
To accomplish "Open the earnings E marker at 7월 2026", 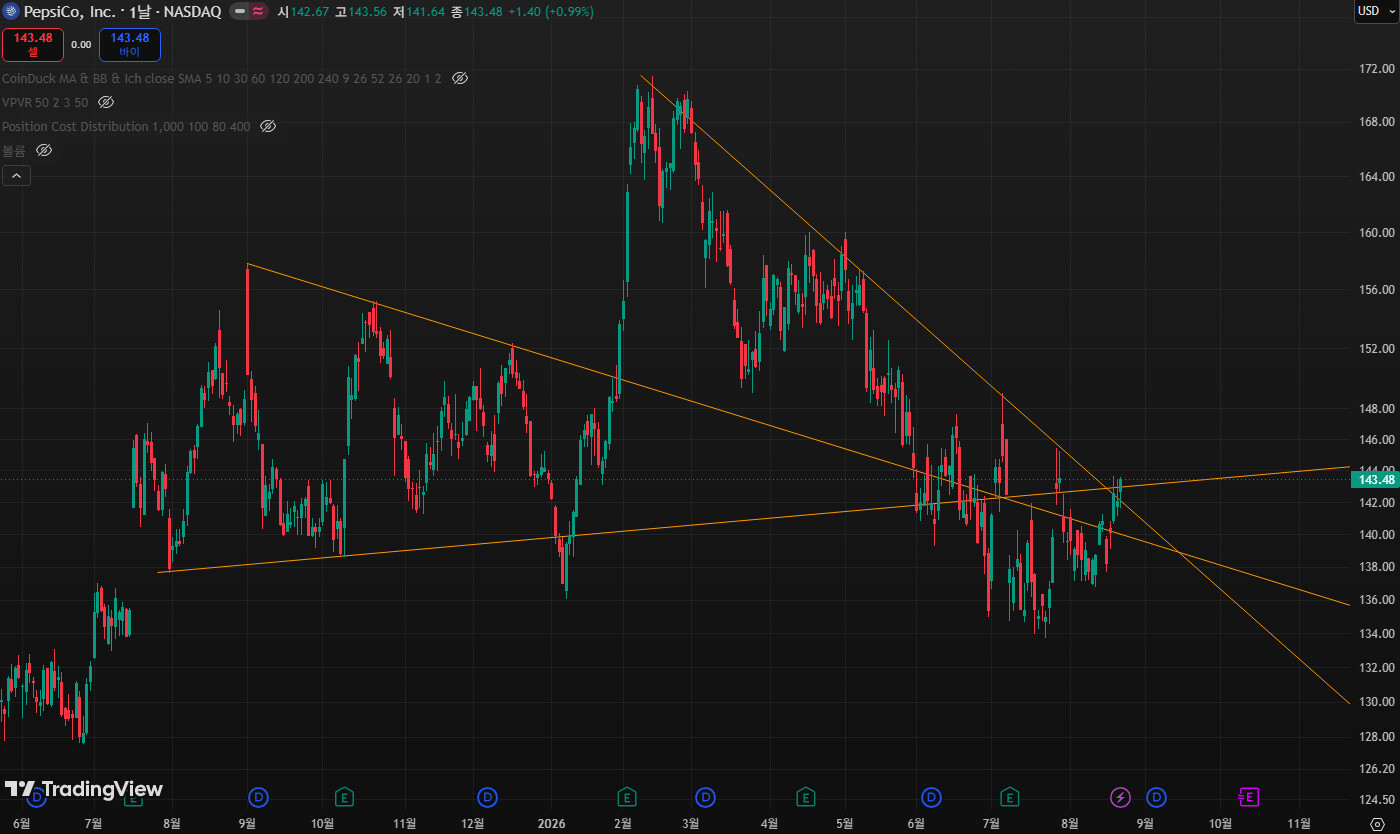I will [x=1010, y=797].
